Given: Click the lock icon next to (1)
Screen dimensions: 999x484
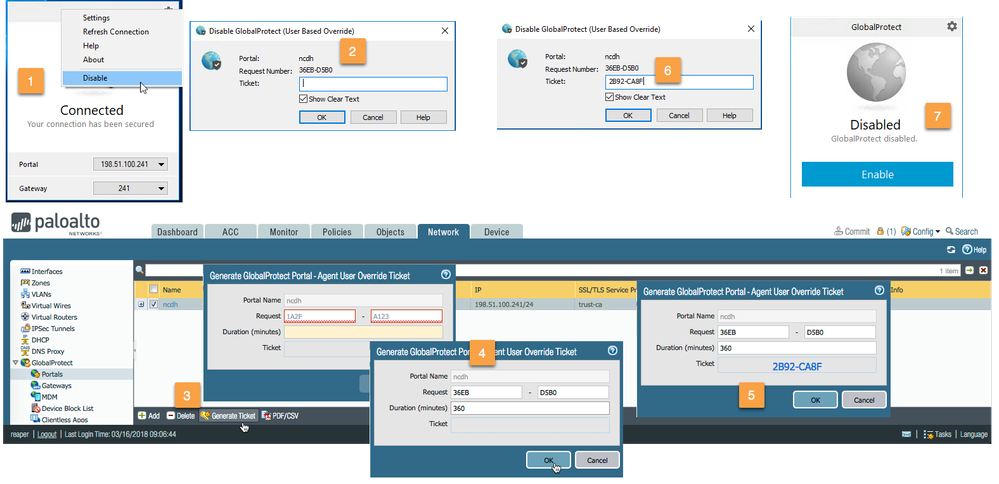Looking at the screenshot, I should pos(880,231).
